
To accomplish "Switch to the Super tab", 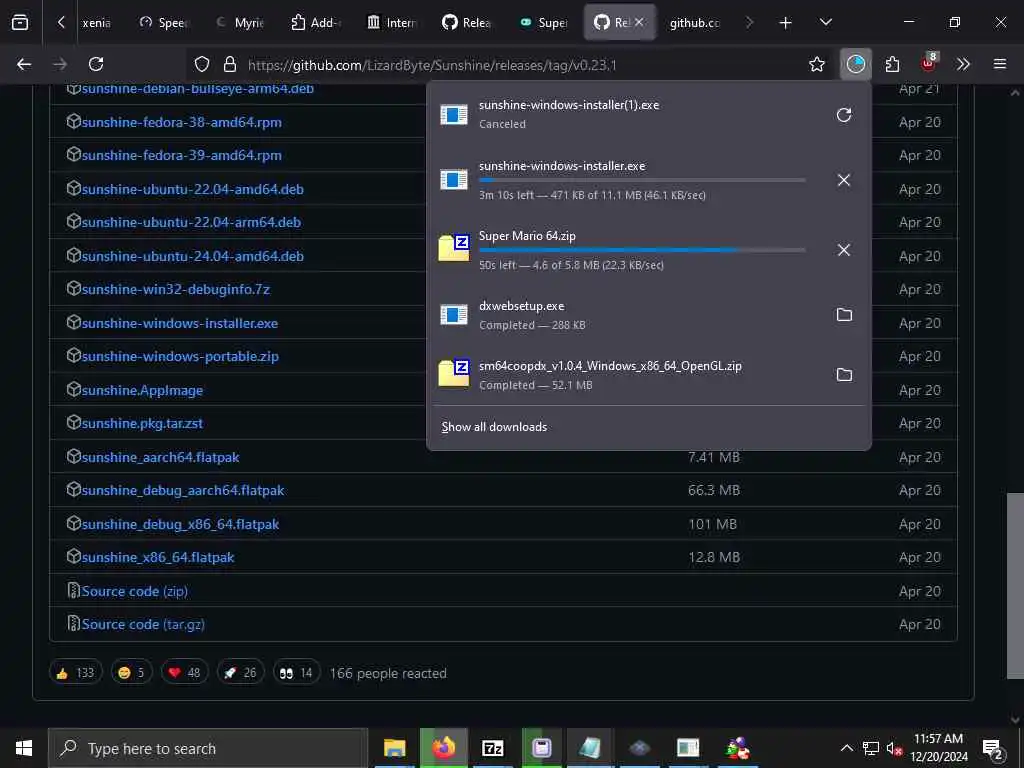I will (x=543, y=23).
